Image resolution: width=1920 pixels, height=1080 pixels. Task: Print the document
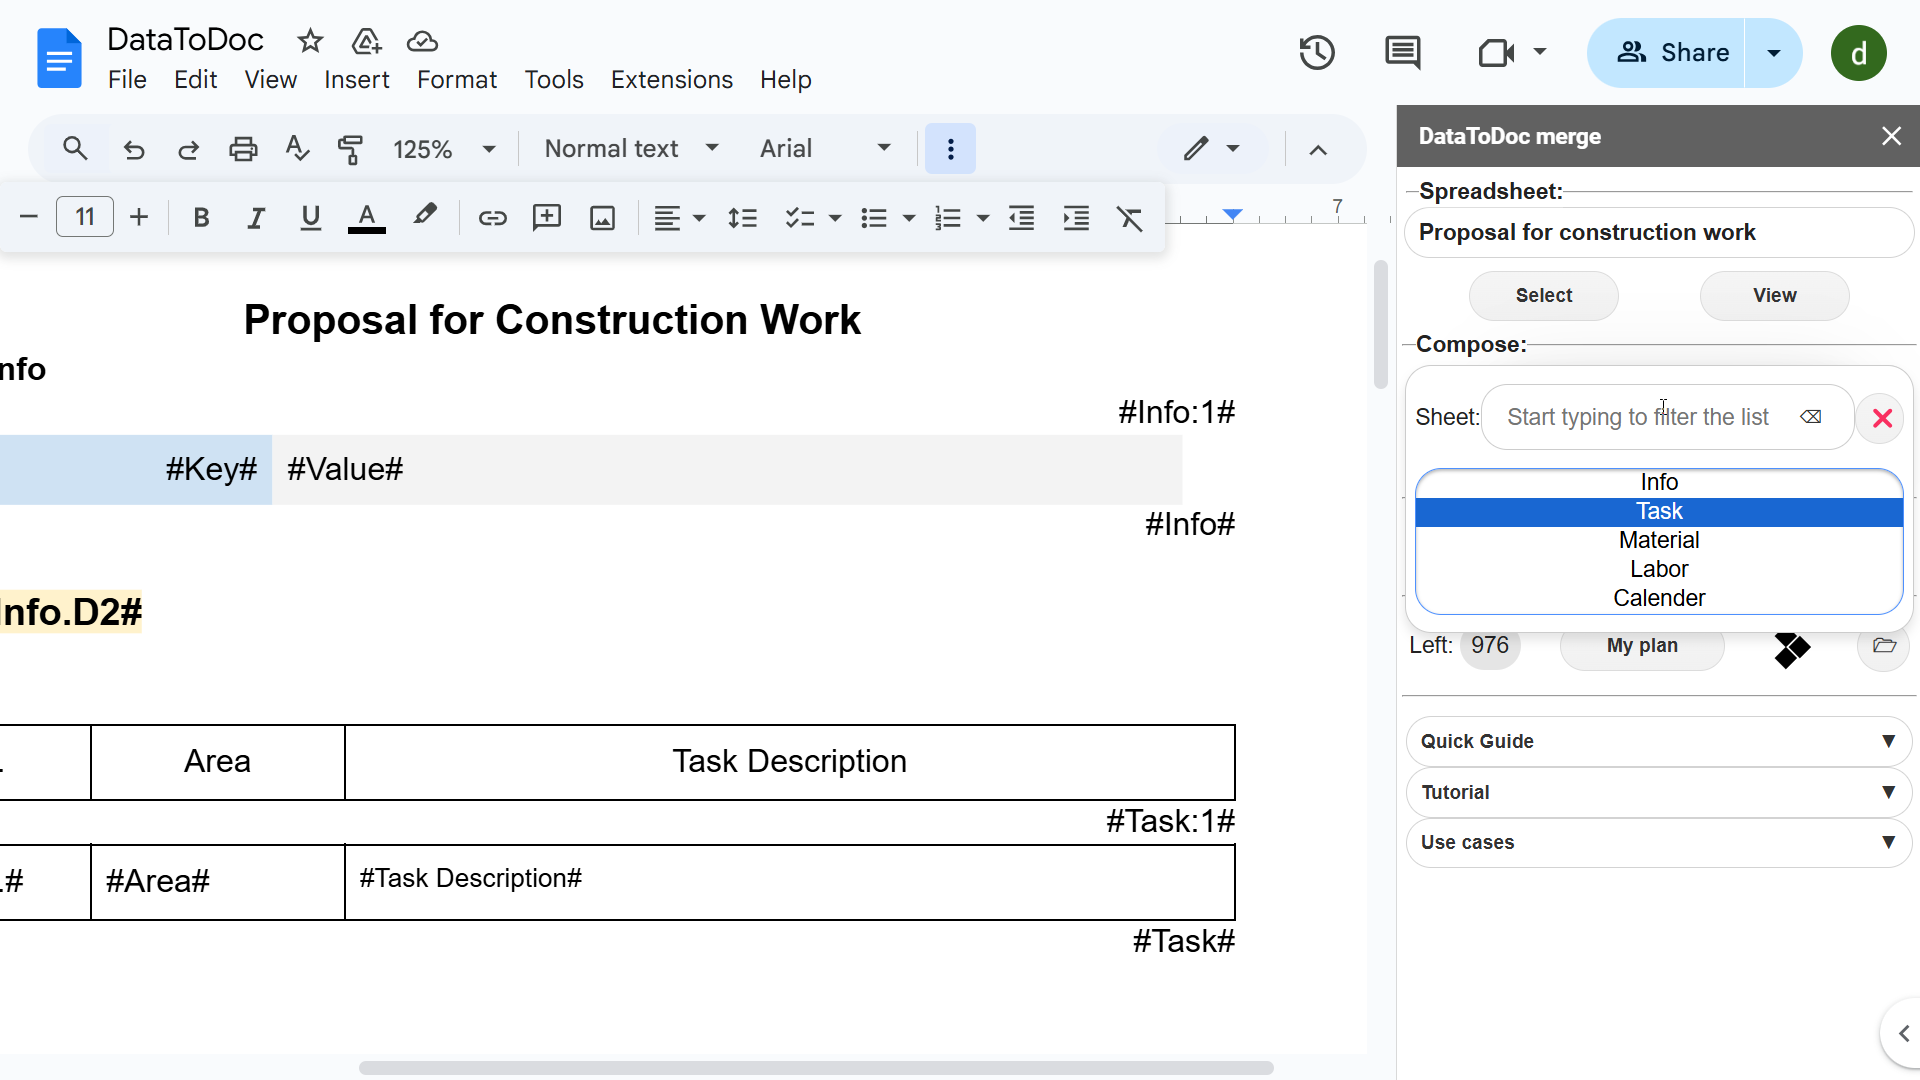pyautogui.click(x=243, y=149)
